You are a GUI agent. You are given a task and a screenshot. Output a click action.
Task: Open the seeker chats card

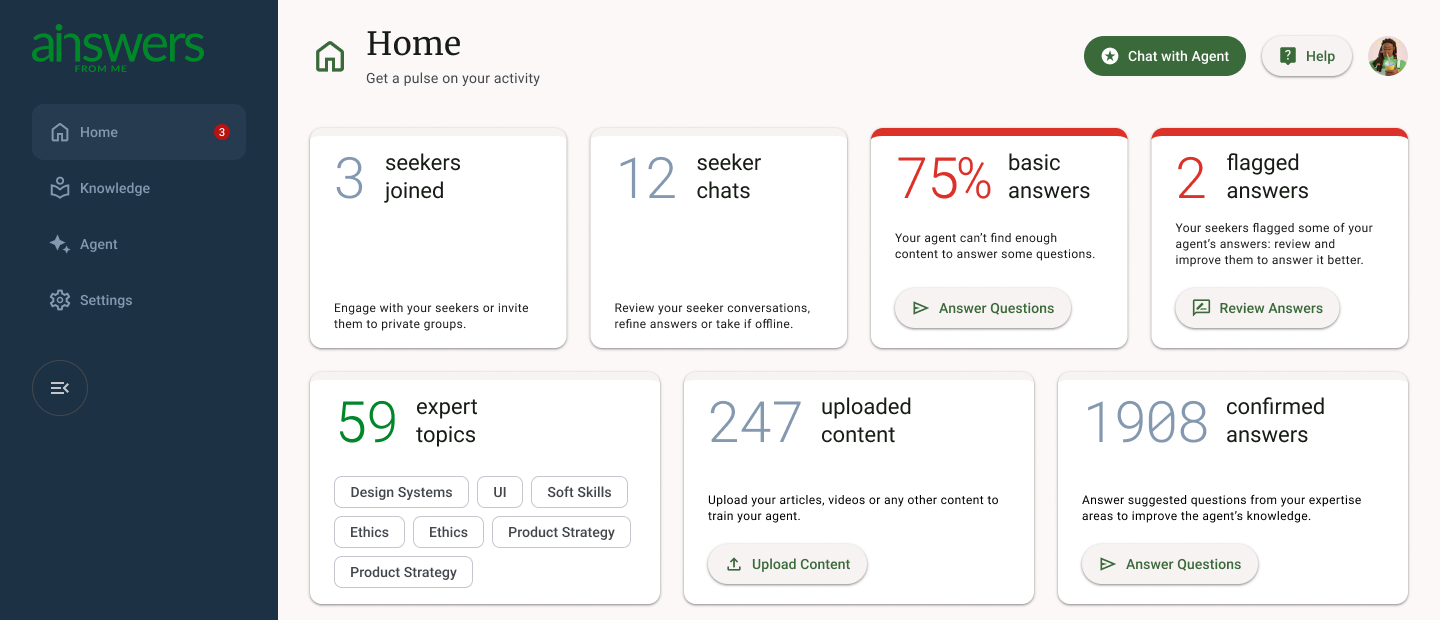718,238
